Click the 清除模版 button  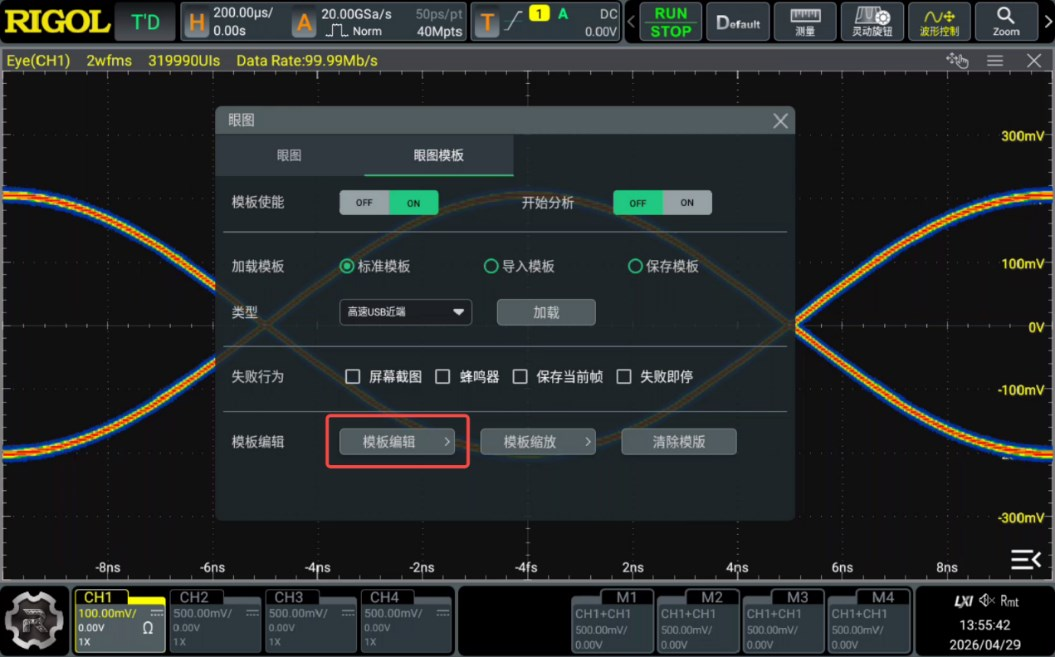(x=679, y=442)
